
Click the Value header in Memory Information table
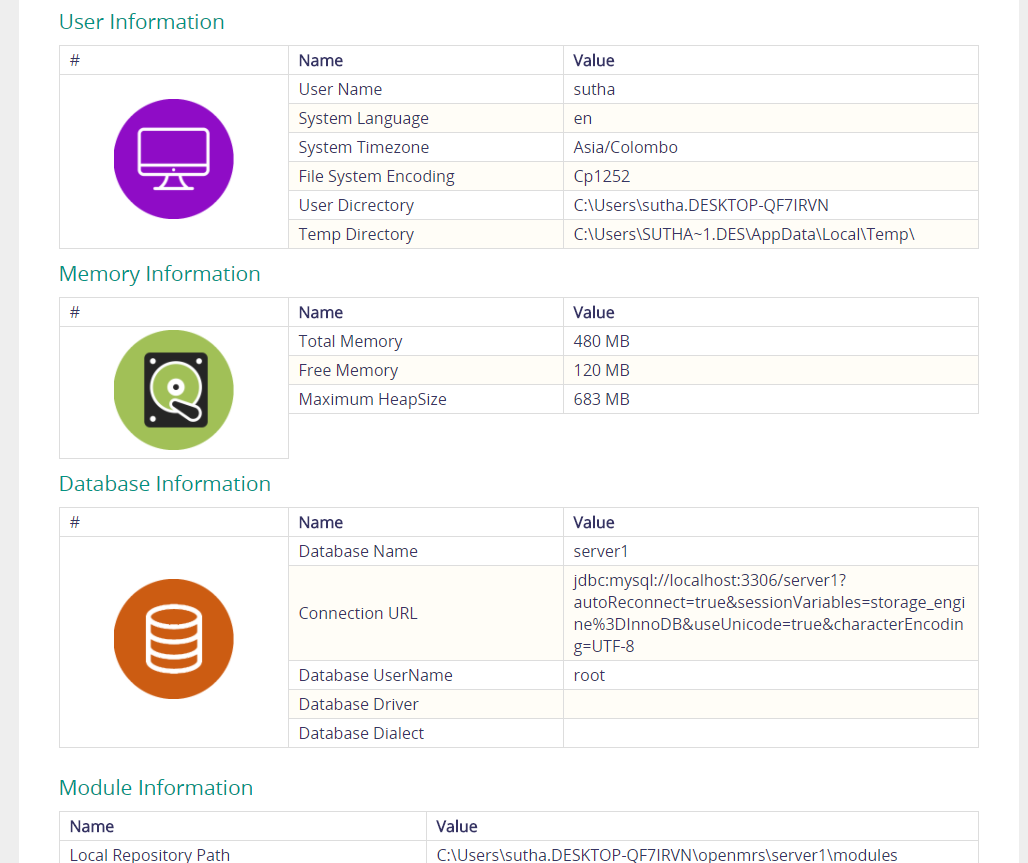point(594,312)
